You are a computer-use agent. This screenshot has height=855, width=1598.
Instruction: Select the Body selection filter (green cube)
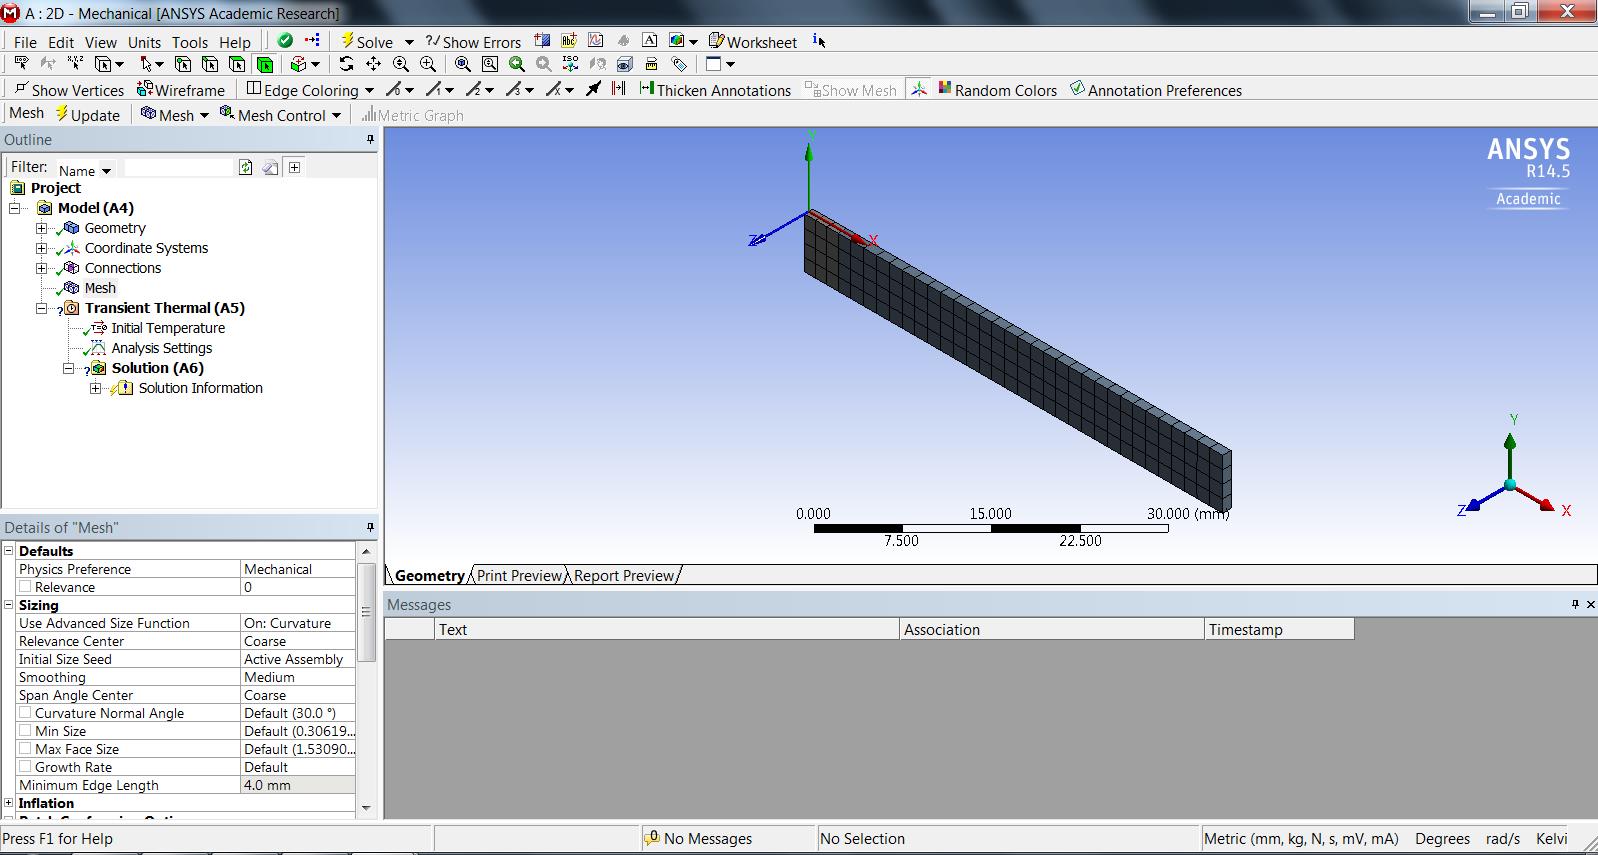(264, 64)
